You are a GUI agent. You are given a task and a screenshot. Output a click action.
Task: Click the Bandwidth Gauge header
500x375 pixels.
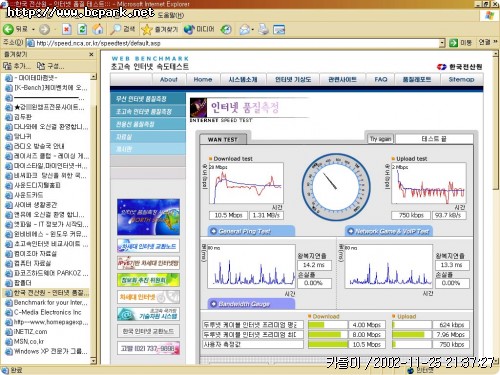[252, 304]
